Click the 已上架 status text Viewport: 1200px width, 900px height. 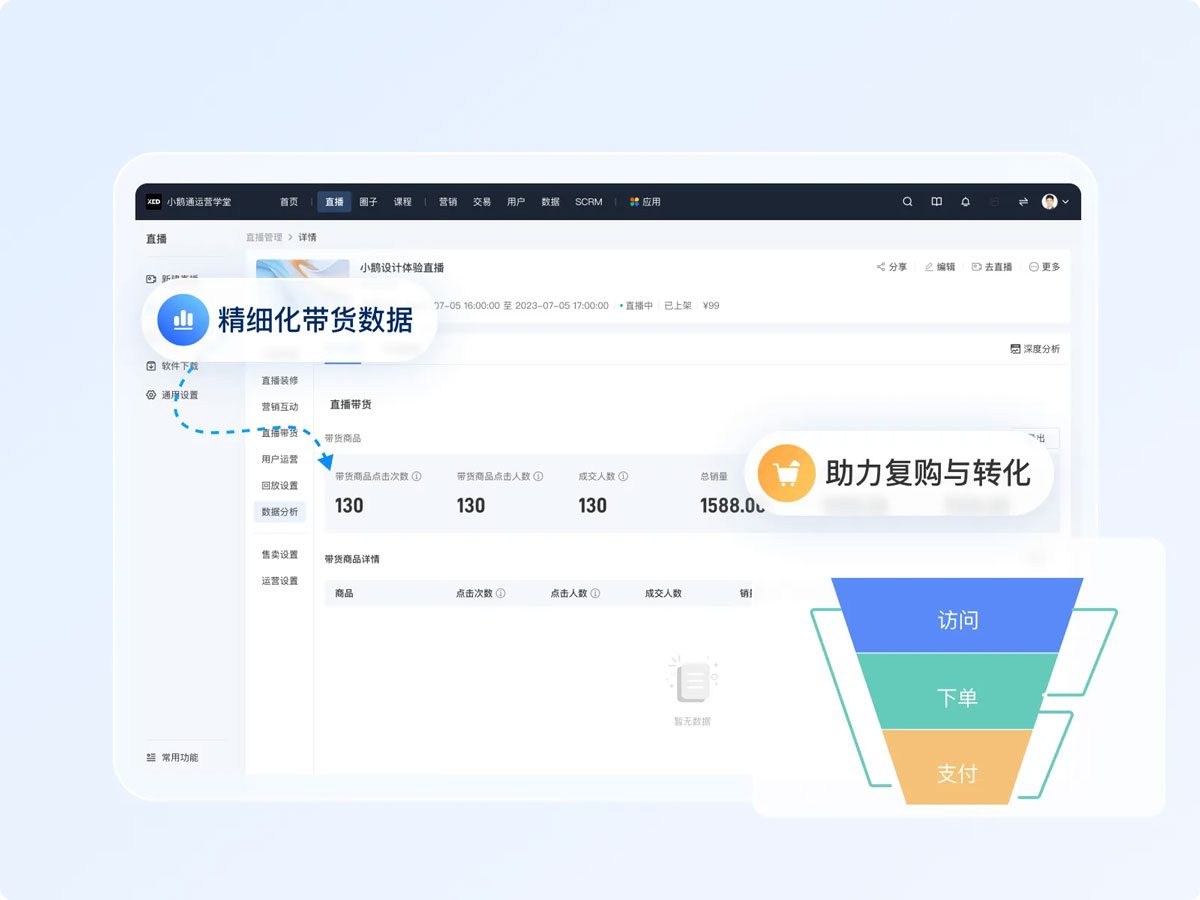[678, 306]
